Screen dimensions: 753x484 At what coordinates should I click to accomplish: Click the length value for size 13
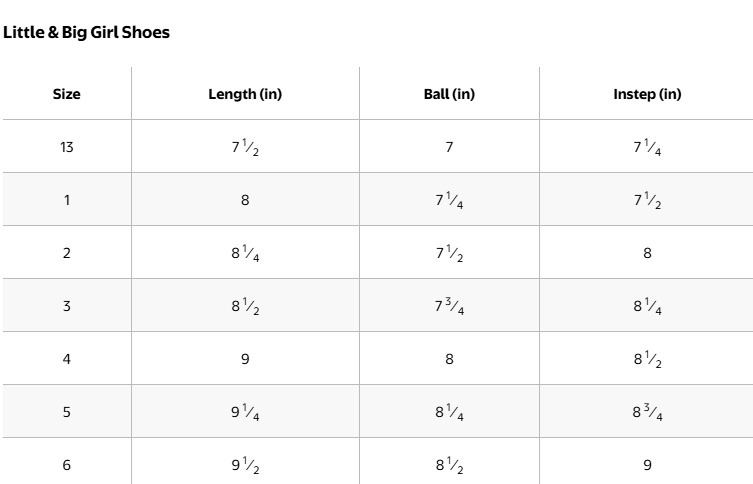coord(245,148)
